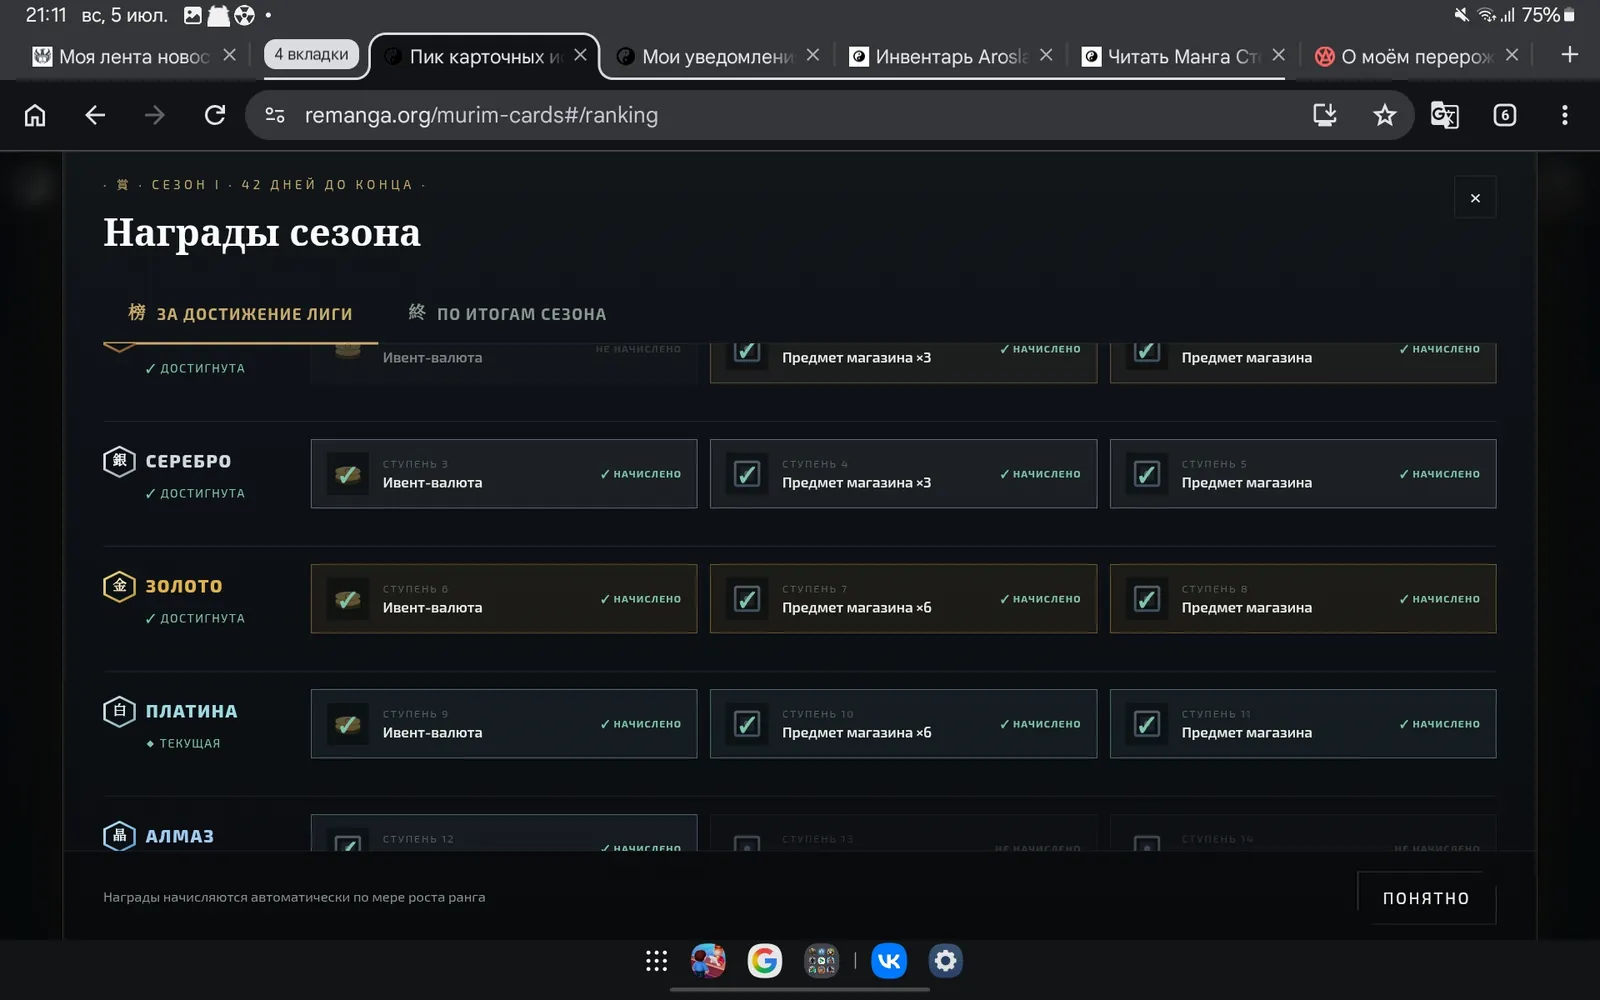Click the Серебро league badge icon
This screenshot has height=1000, width=1600.
pos(119,461)
